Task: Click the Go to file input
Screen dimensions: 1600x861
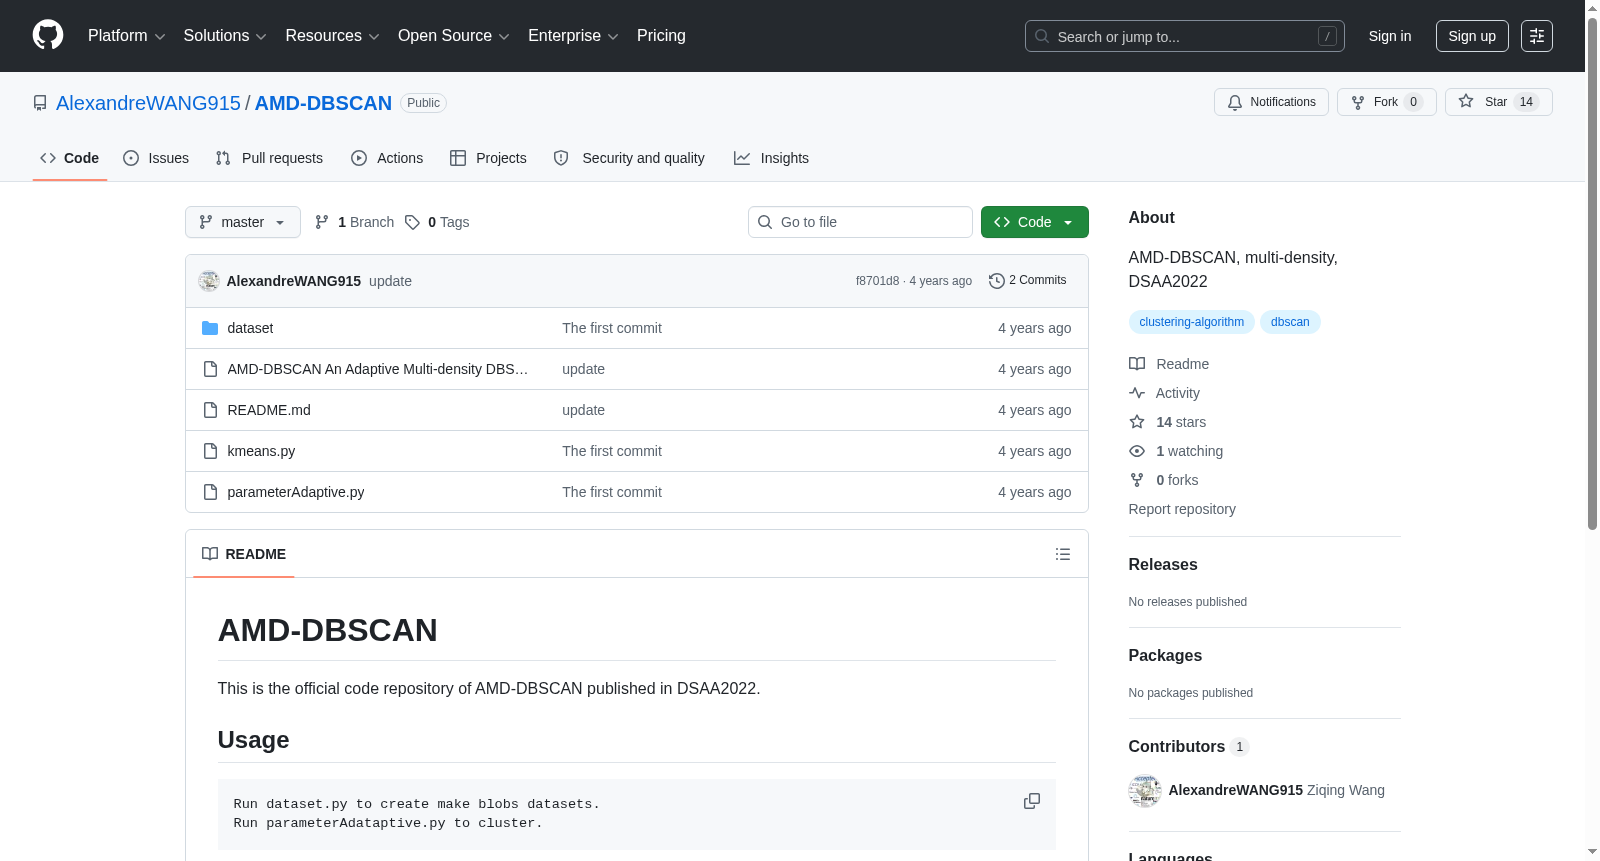Action: [x=860, y=222]
